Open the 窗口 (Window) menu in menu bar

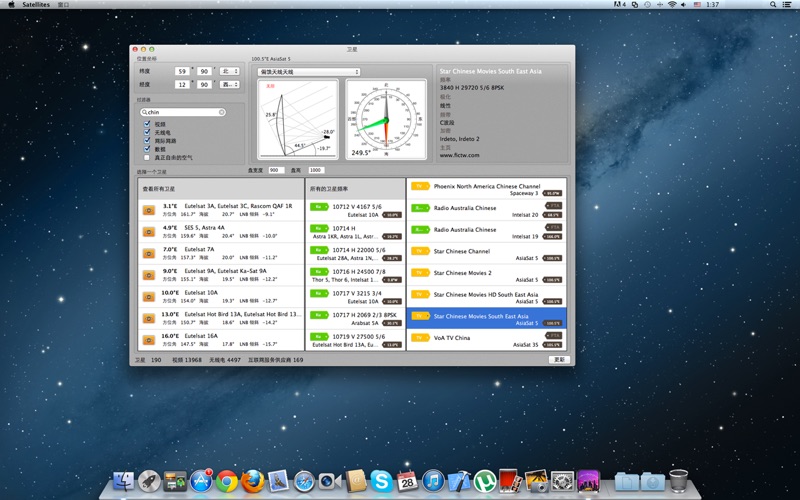(x=63, y=4)
